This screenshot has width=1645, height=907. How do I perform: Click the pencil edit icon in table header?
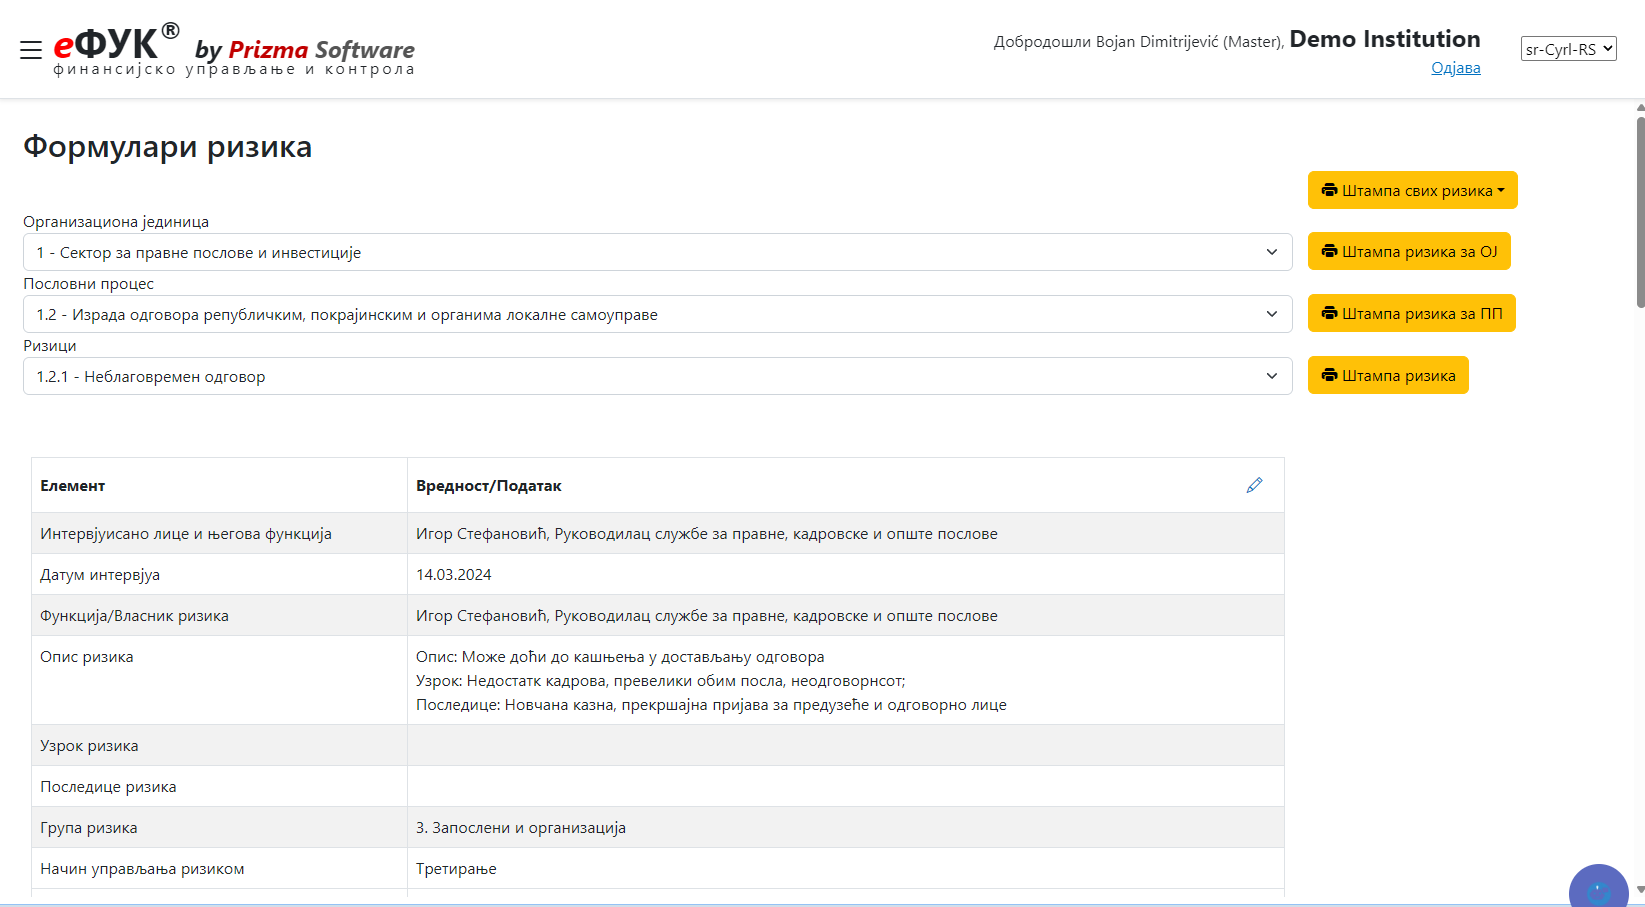pyautogui.click(x=1254, y=485)
